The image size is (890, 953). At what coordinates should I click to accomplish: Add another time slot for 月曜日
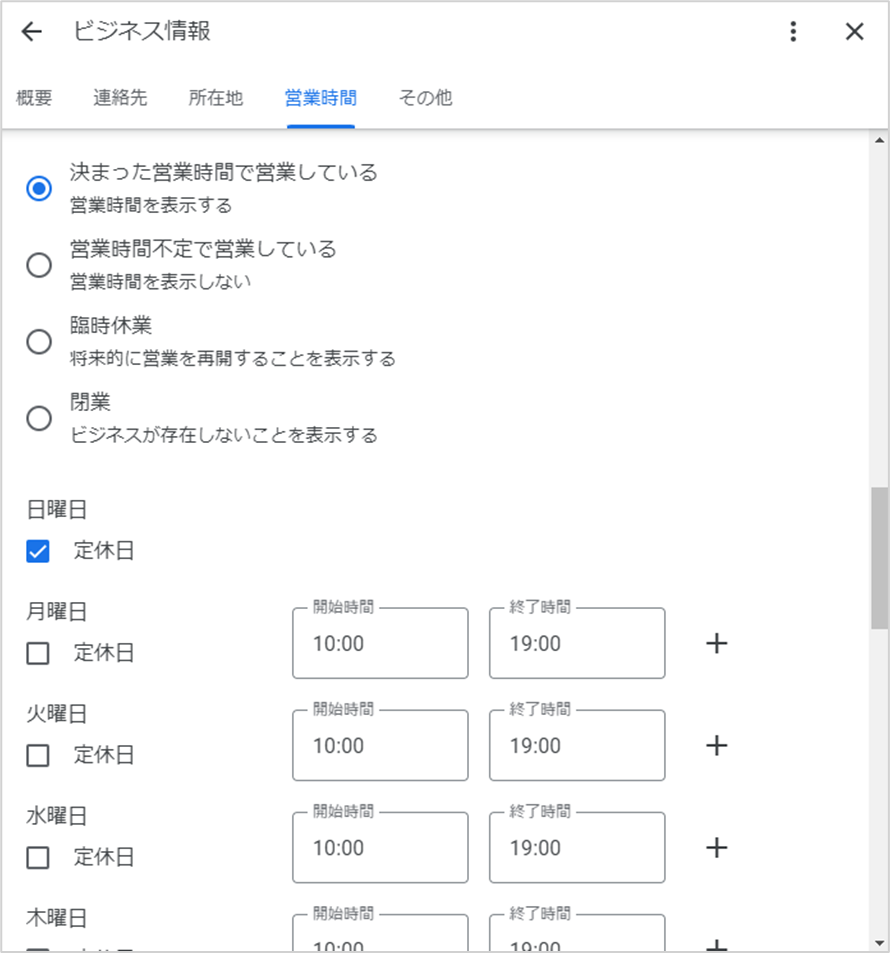pyautogui.click(x=717, y=643)
